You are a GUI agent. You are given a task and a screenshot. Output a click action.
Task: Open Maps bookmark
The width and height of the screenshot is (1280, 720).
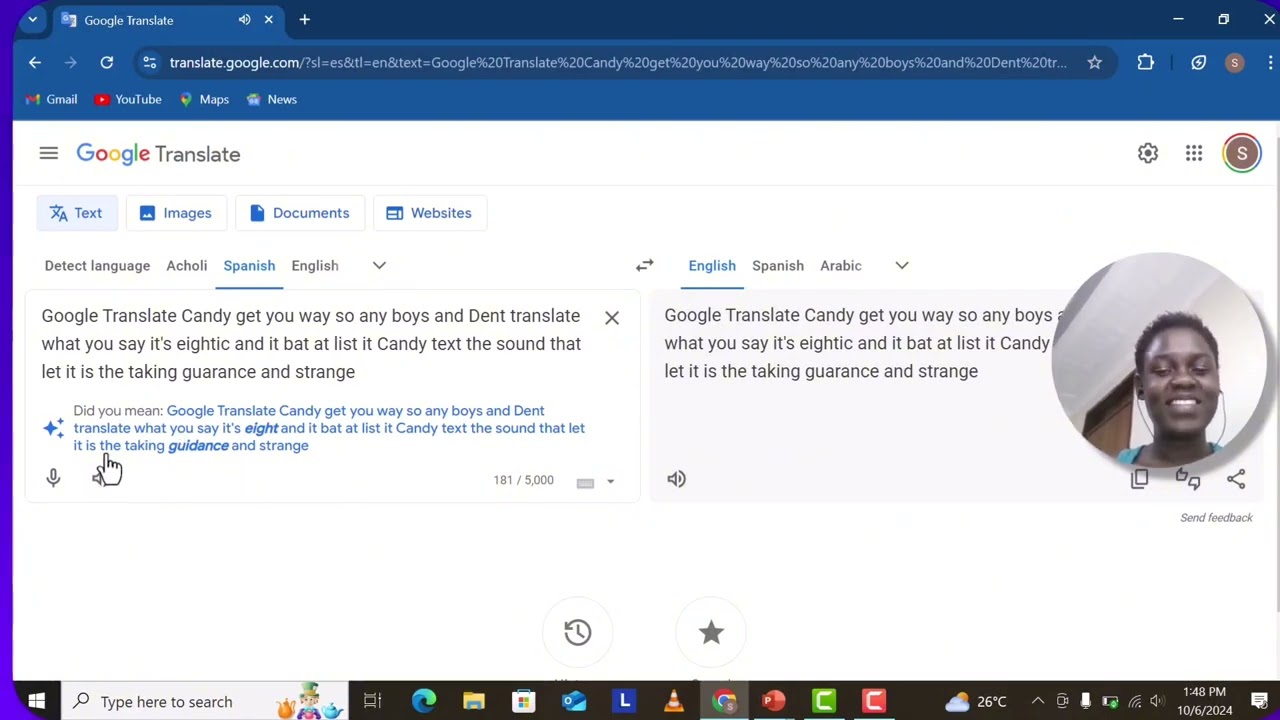tap(204, 99)
